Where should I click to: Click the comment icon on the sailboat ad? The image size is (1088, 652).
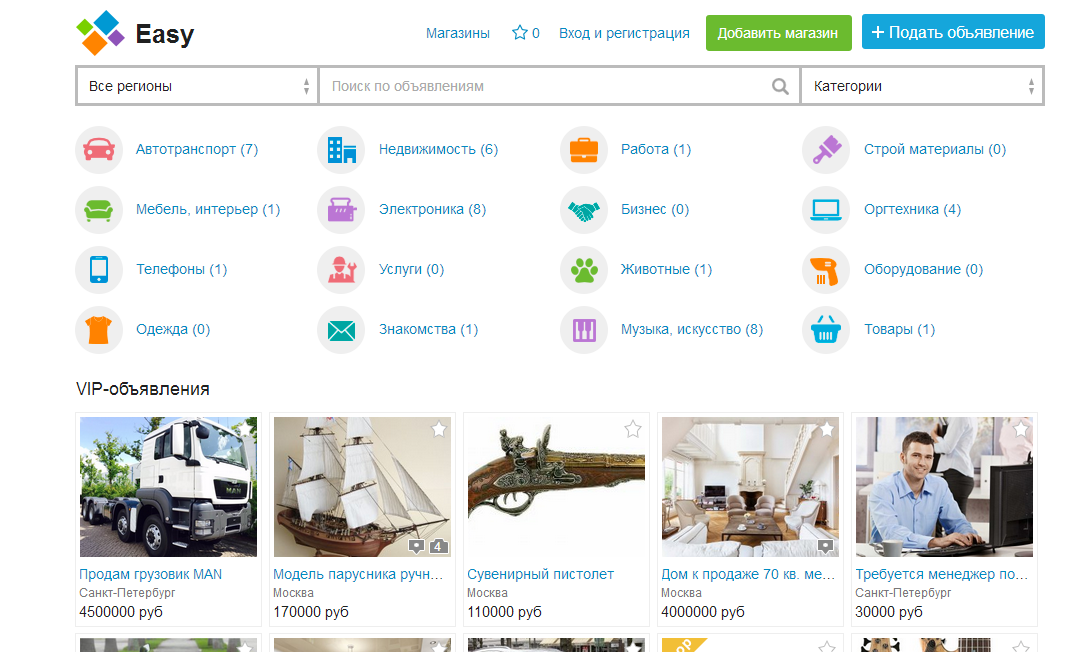pos(416,546)
